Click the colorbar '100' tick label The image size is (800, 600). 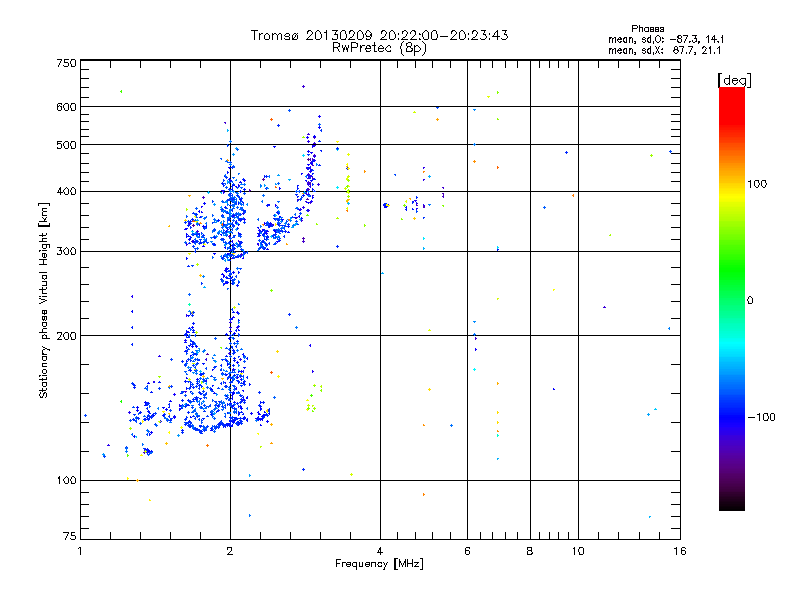tap(757, 184)
